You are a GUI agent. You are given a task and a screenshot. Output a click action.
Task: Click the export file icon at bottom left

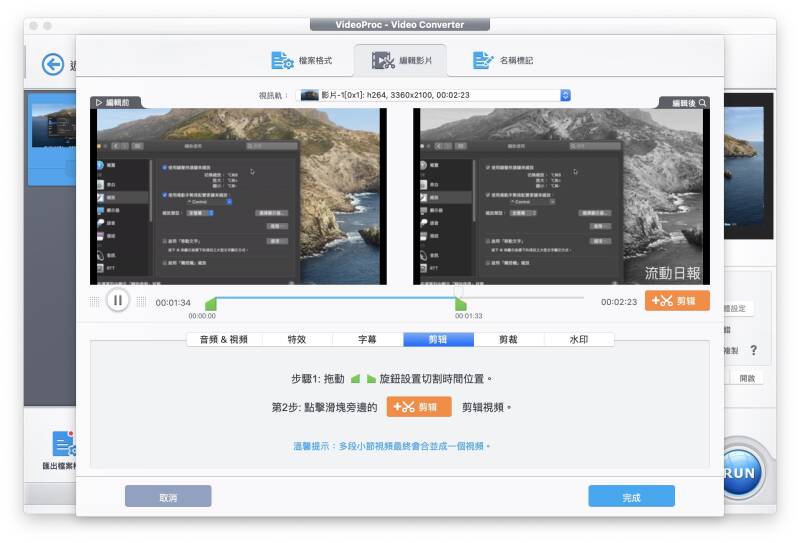[64, 444]
